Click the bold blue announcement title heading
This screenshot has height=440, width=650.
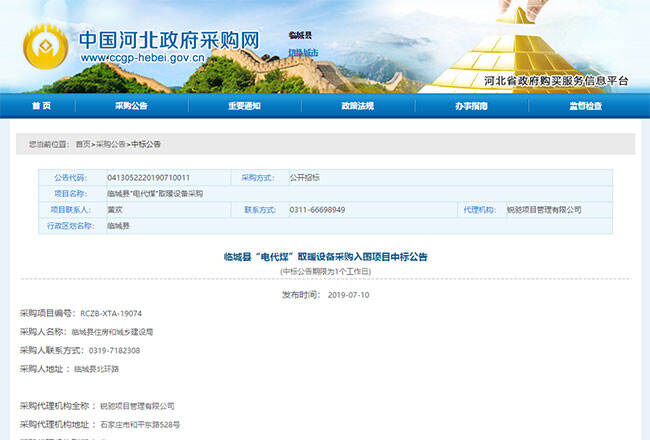pyautogui.click(x=325, y=257)
